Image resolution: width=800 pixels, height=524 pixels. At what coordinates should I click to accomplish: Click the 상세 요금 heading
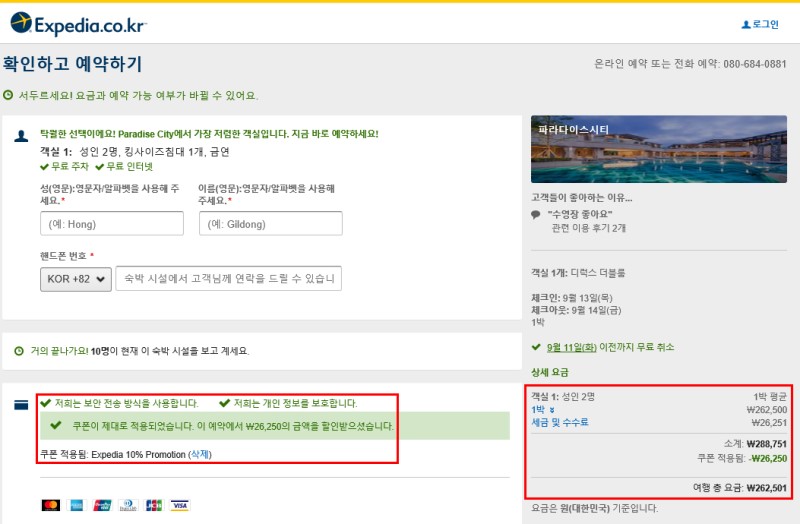(549, 372)
